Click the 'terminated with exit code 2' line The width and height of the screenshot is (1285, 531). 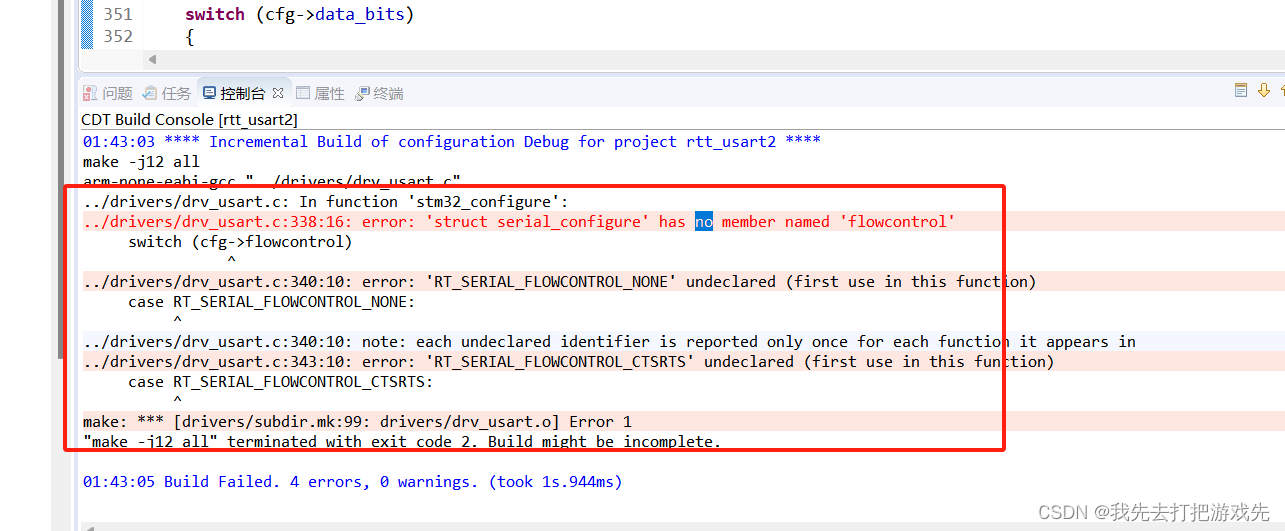coord(402,441)
